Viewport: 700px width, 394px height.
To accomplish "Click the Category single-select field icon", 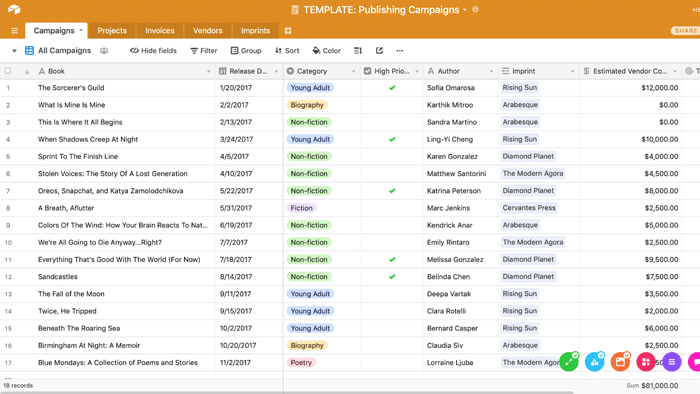I will click(x=290, y=71).
